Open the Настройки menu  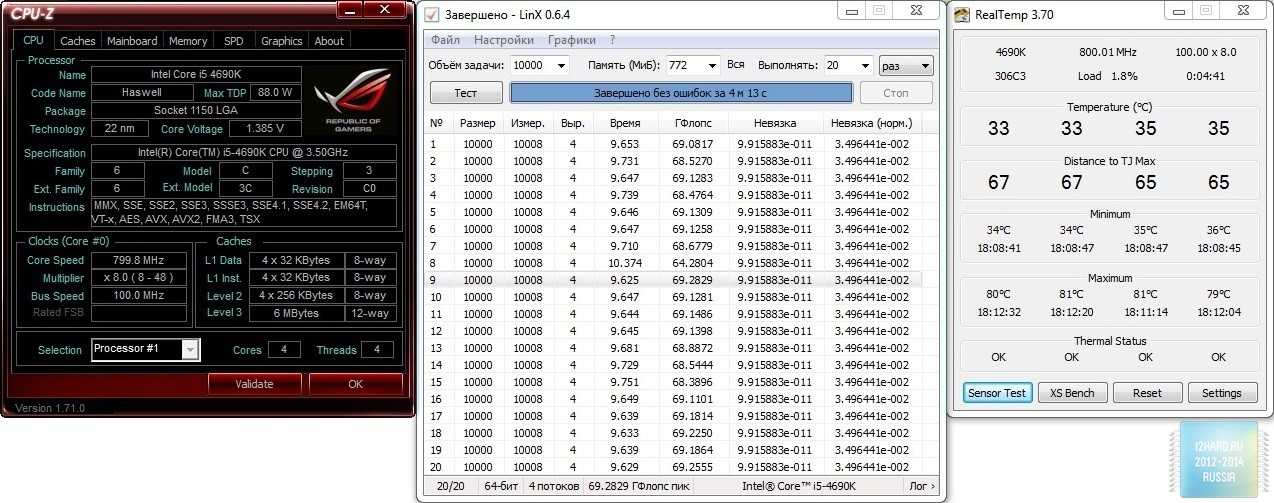coord(503,40)
